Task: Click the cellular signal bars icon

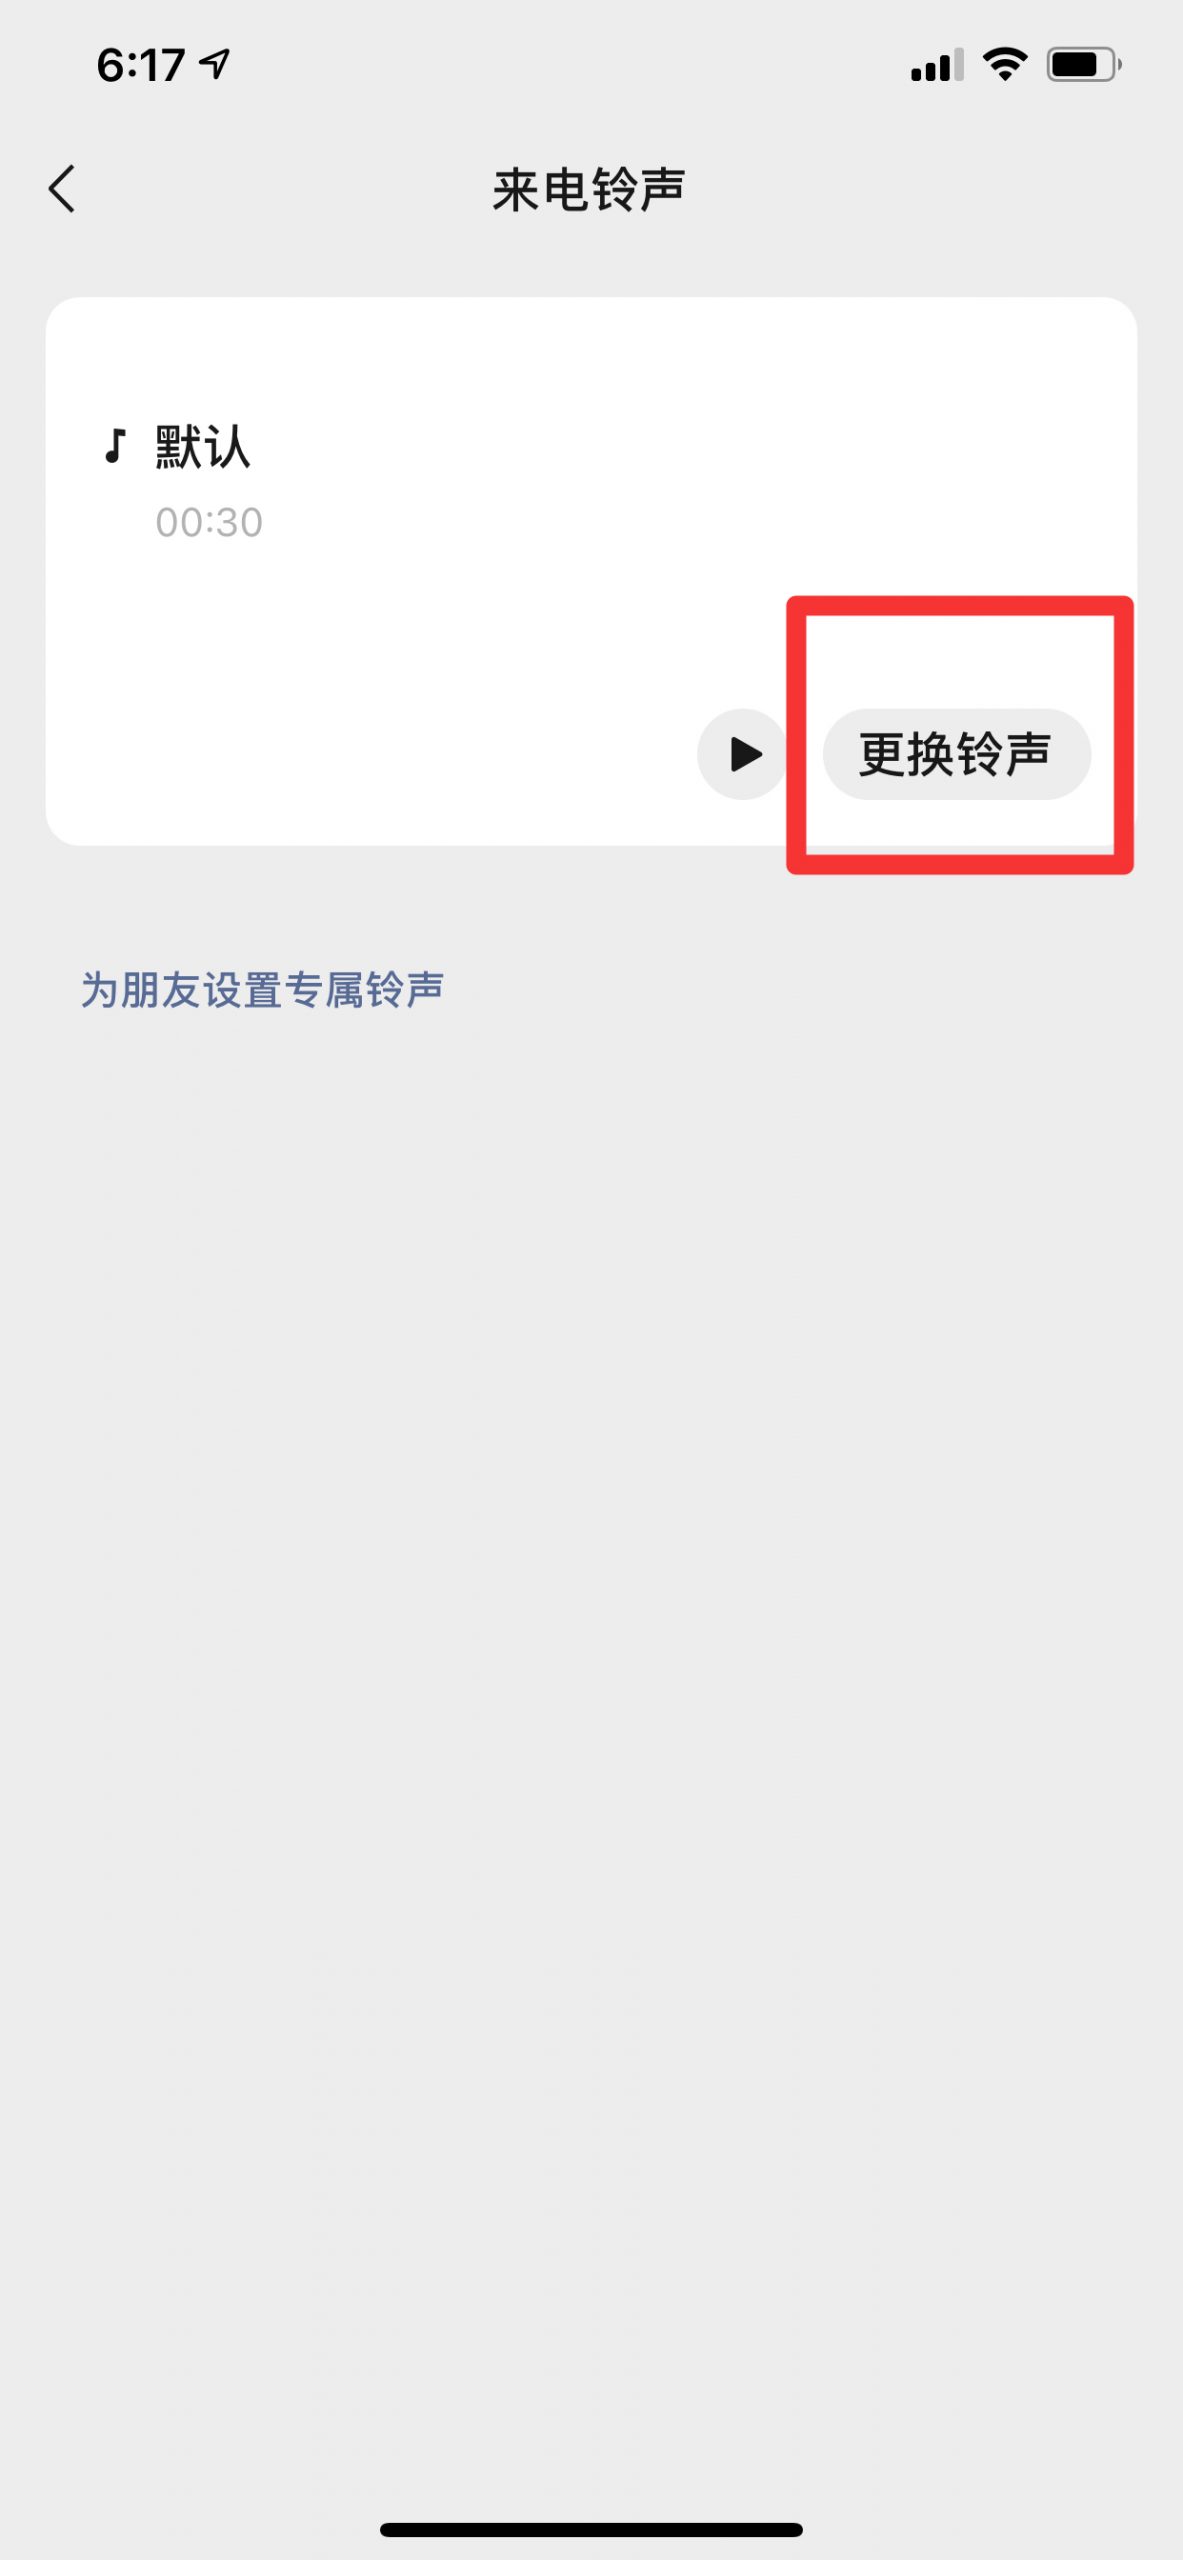Action: tap(937, 65)
